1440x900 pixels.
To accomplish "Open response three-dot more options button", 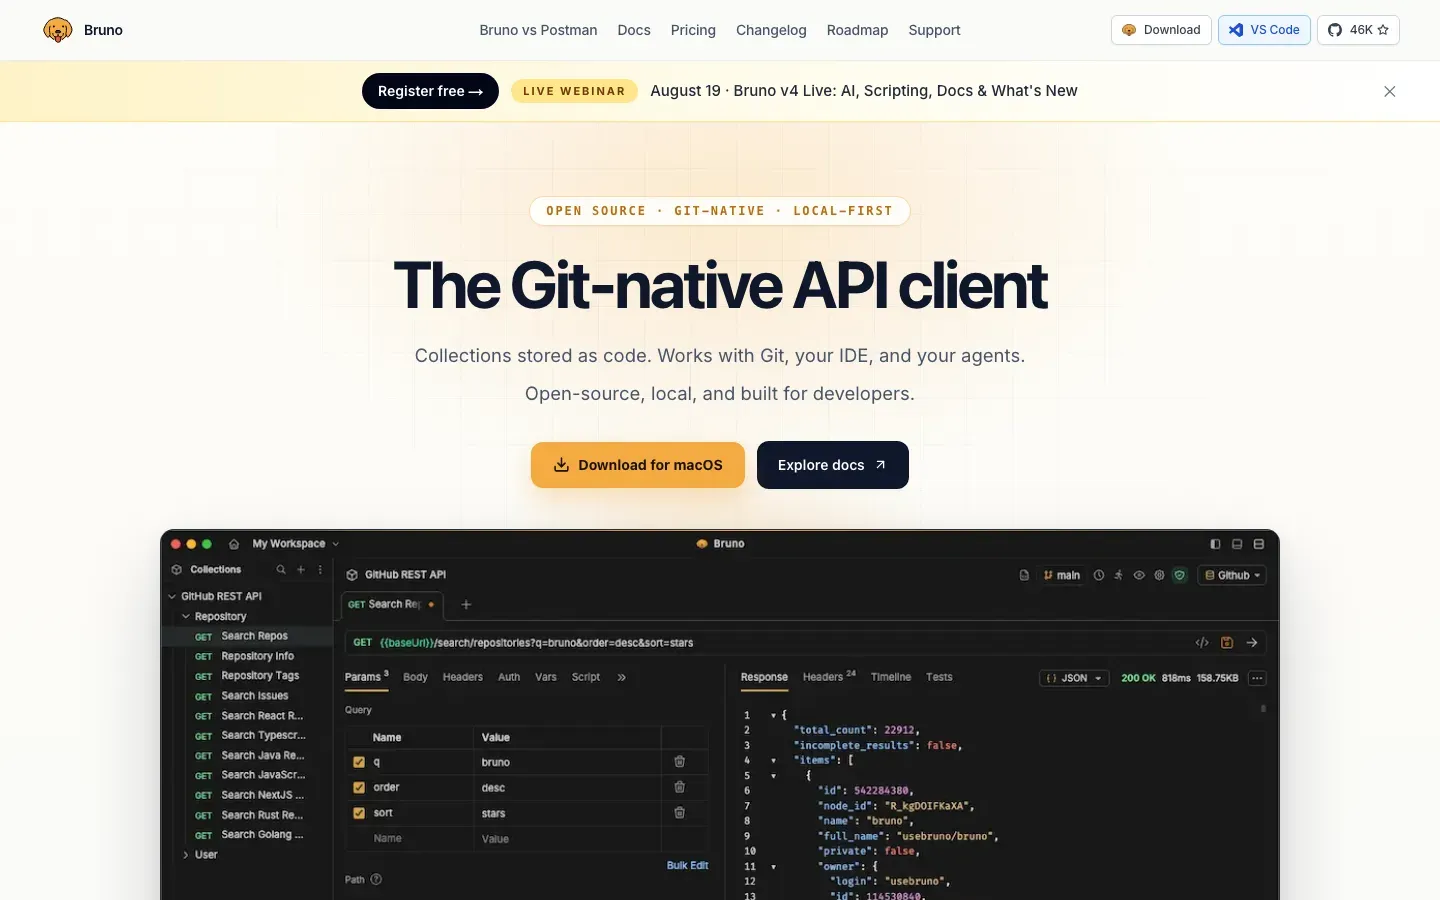I will coord(1257,678).
